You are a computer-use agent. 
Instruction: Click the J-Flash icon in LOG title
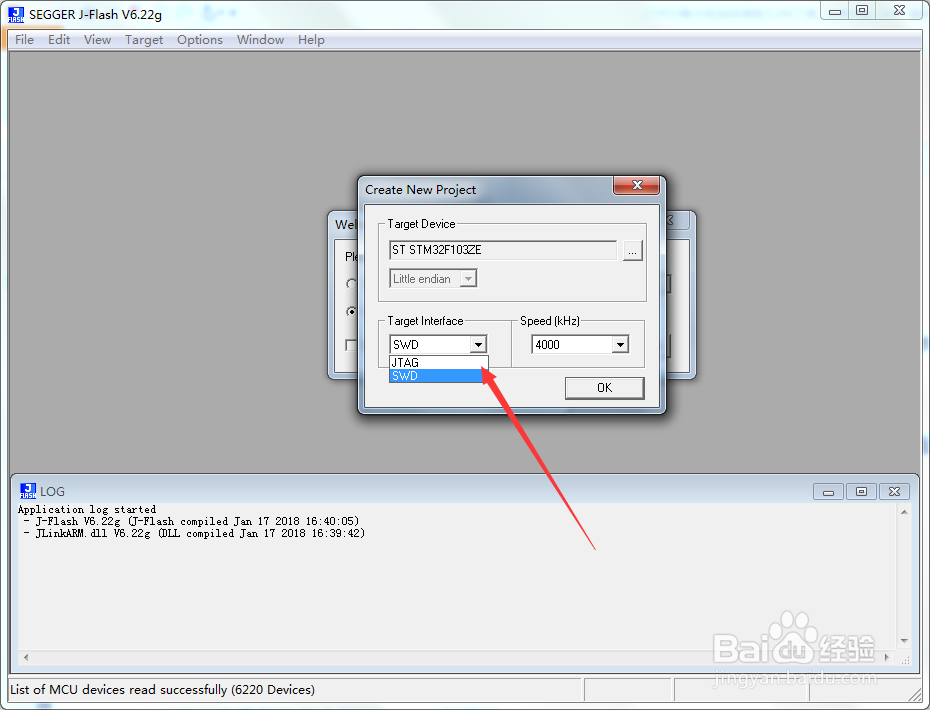coord(28,491)
